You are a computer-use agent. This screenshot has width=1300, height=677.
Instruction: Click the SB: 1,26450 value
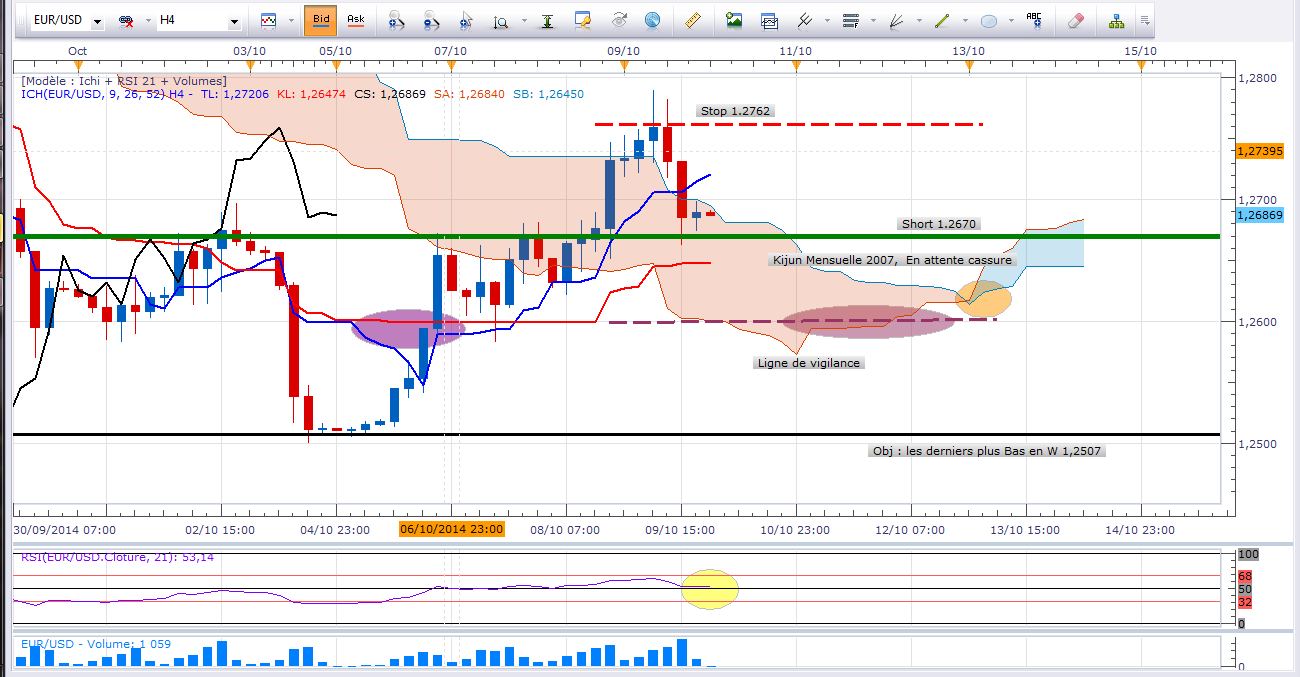point(548,94)
